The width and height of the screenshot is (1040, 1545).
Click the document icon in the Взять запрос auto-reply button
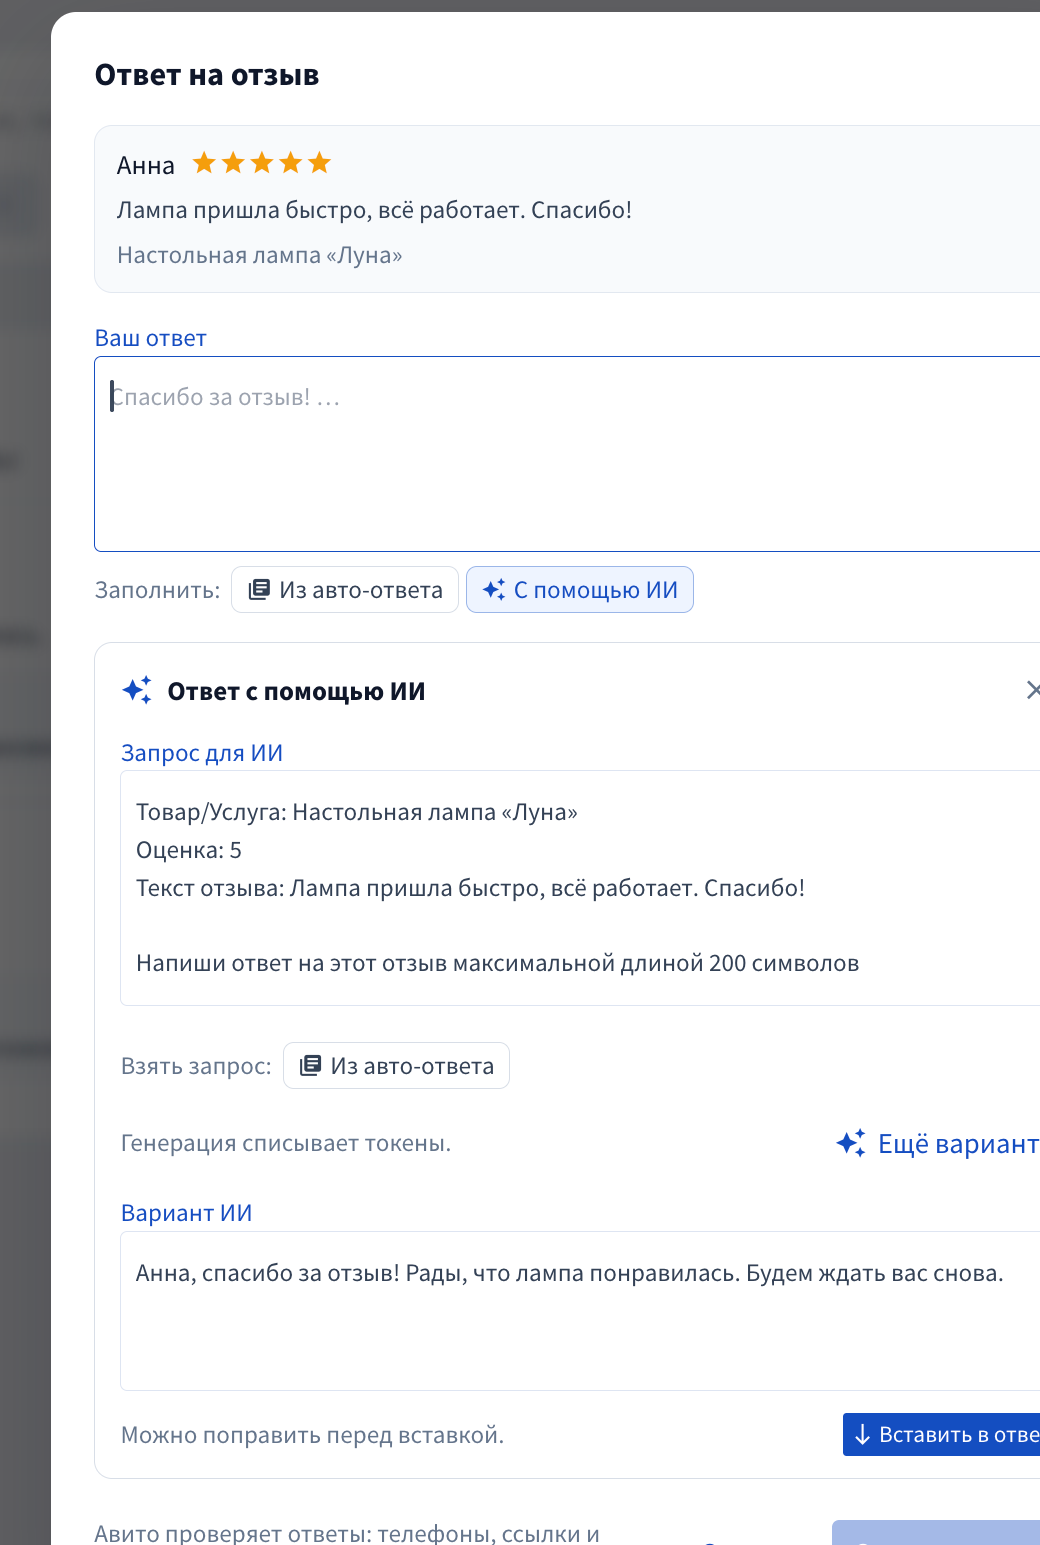[311, 1065]
